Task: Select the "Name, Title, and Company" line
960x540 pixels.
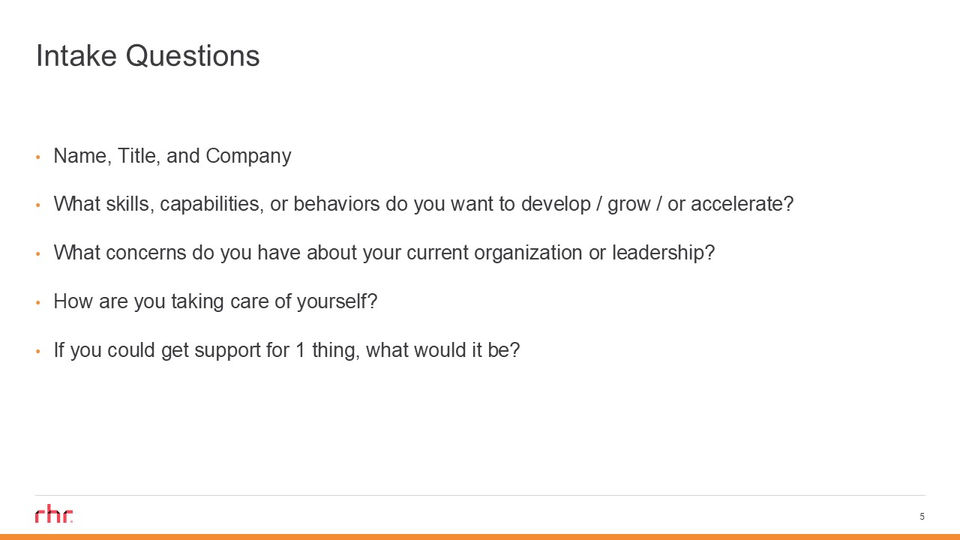Action: [x=172, y=156]
